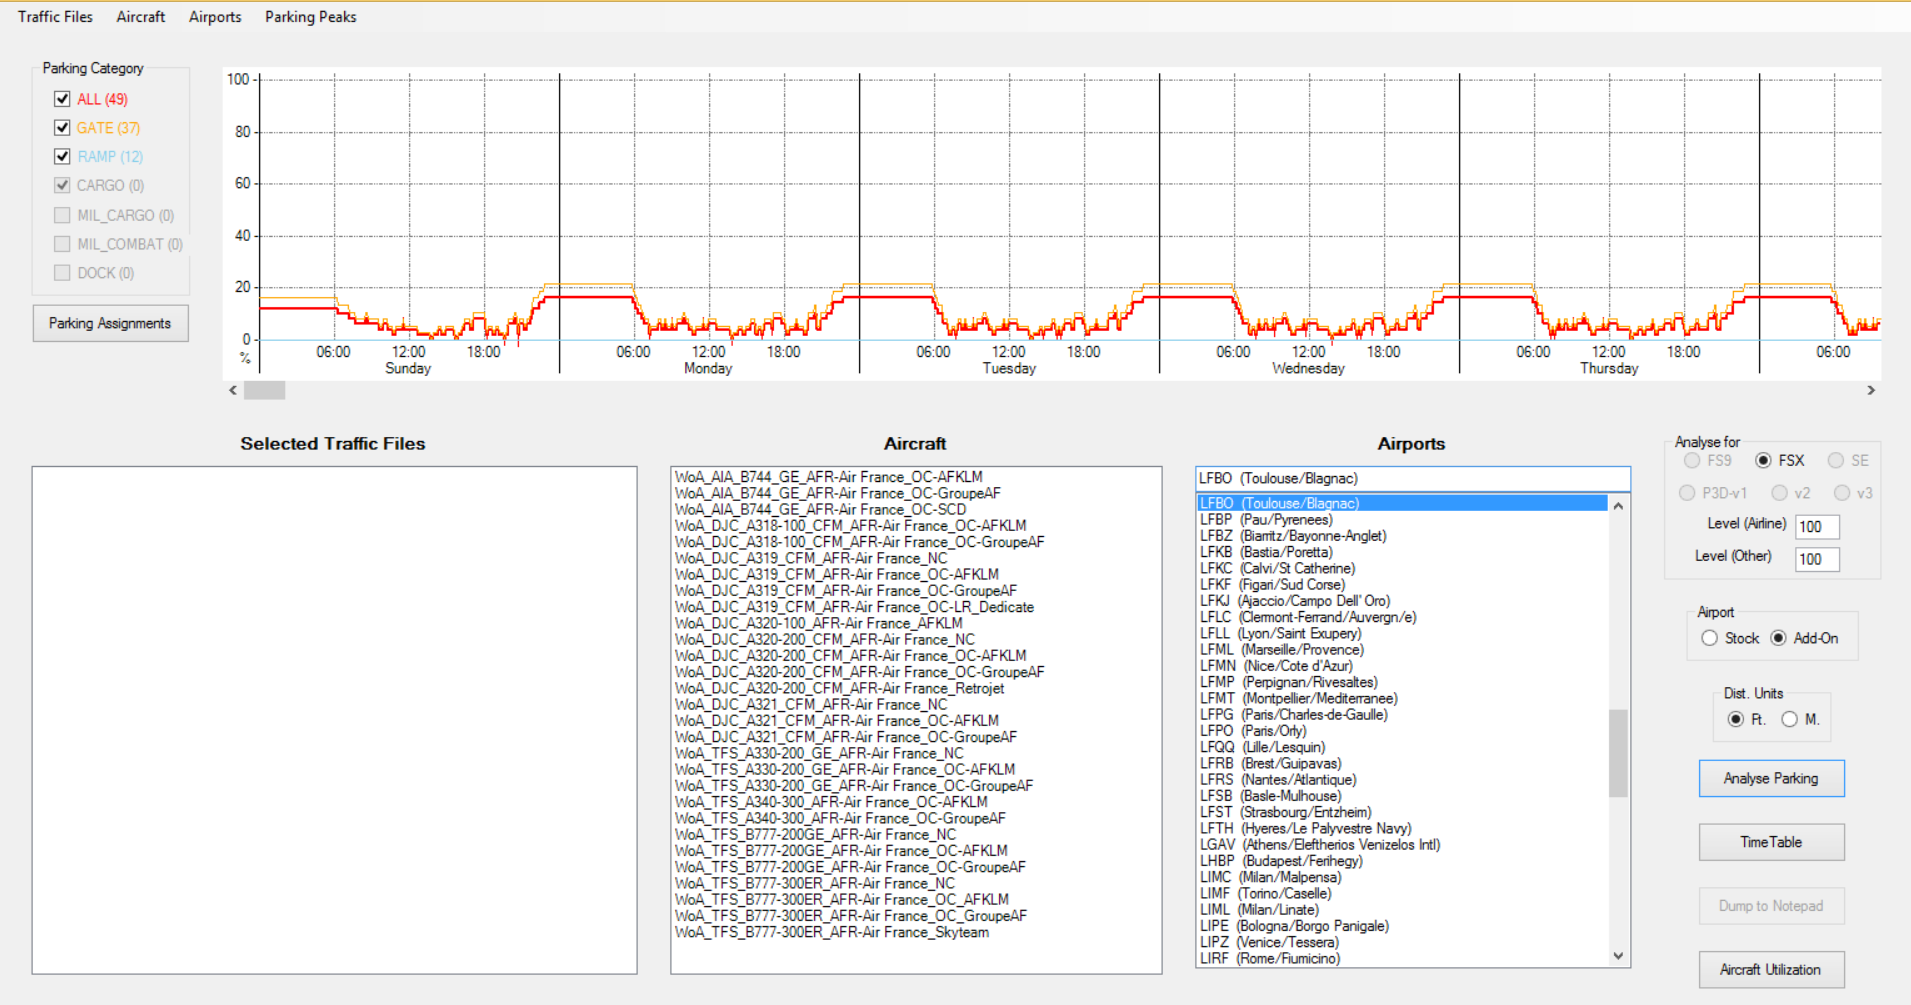
Task: Select the v2 radio button
Action: (1779, 493)
